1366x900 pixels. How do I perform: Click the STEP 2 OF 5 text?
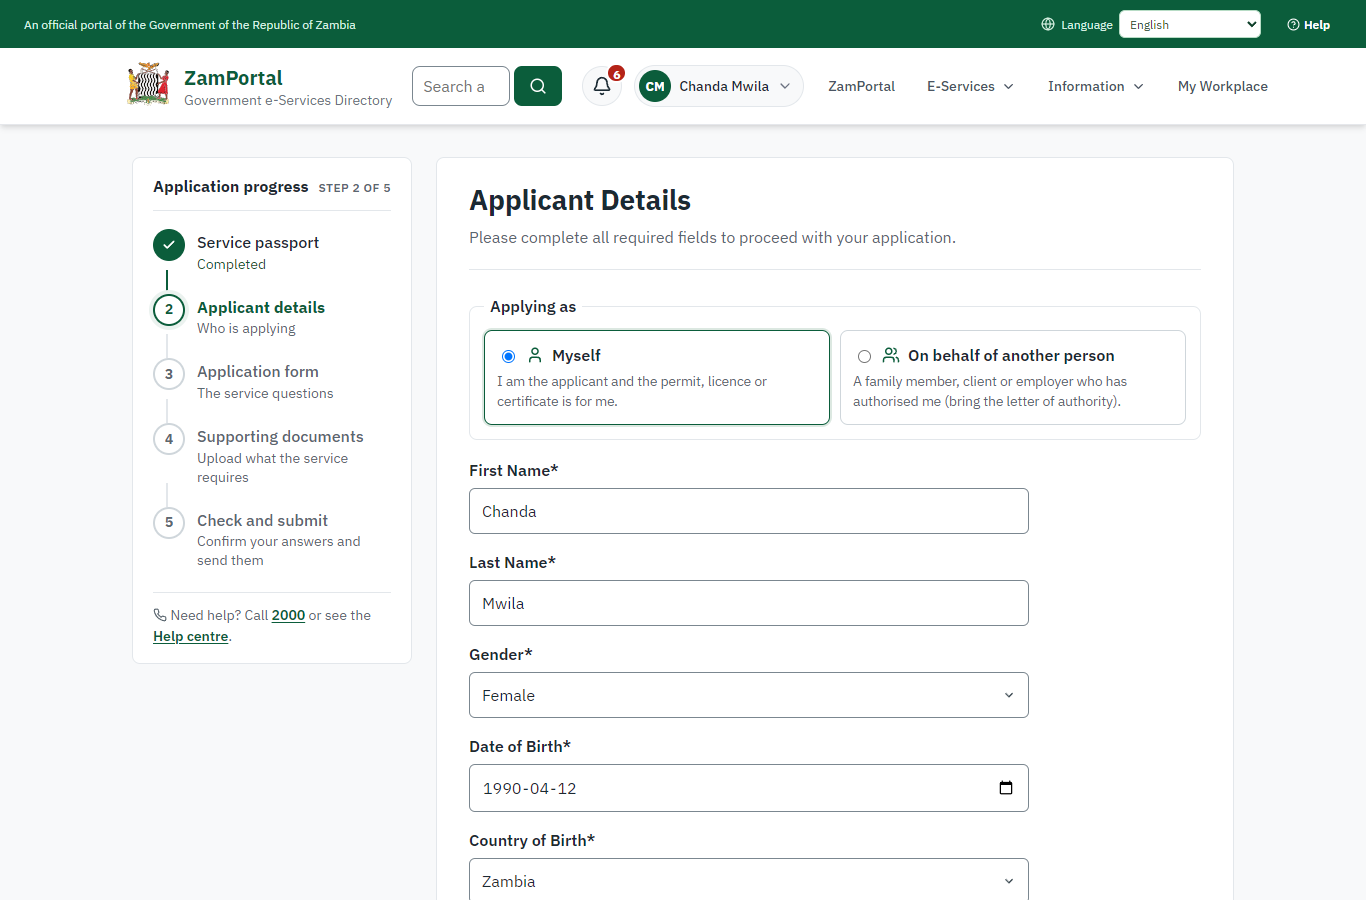(x=355, y=188)
